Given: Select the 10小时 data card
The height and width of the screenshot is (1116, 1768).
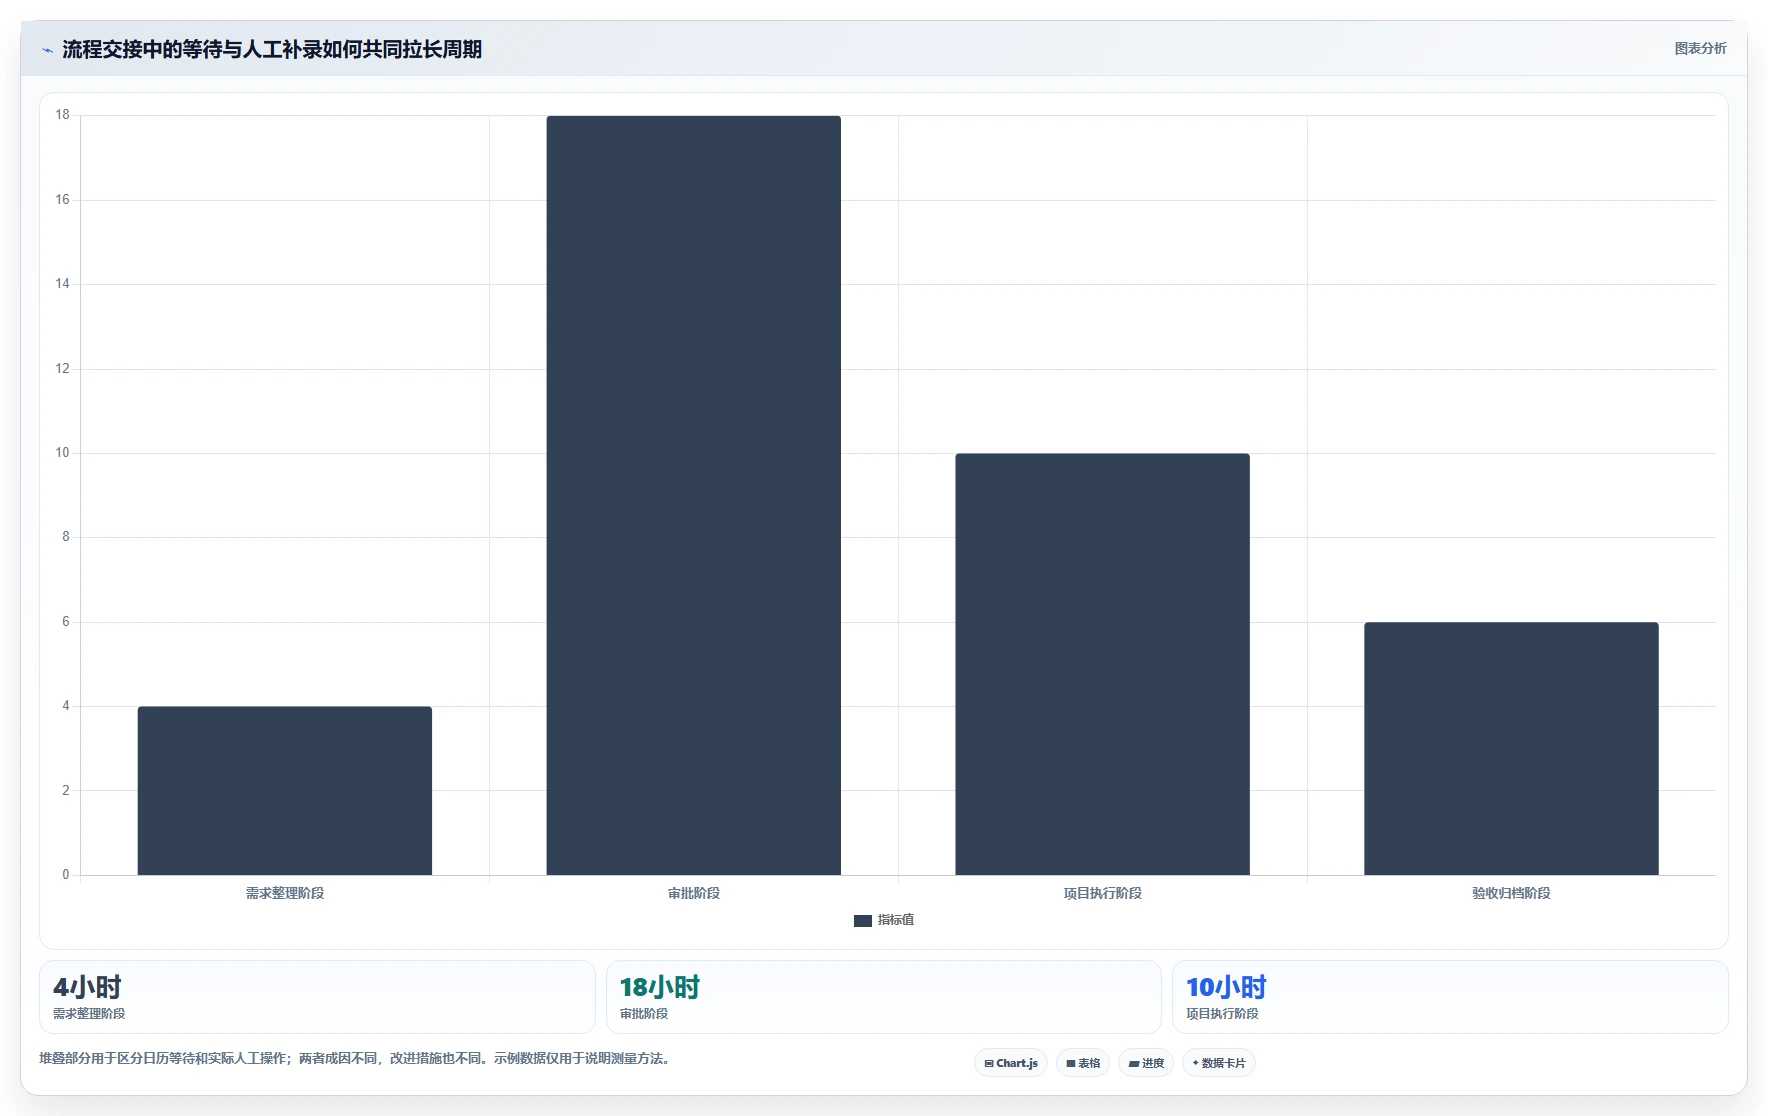Looking at the screenshot, I should 1450,997.
